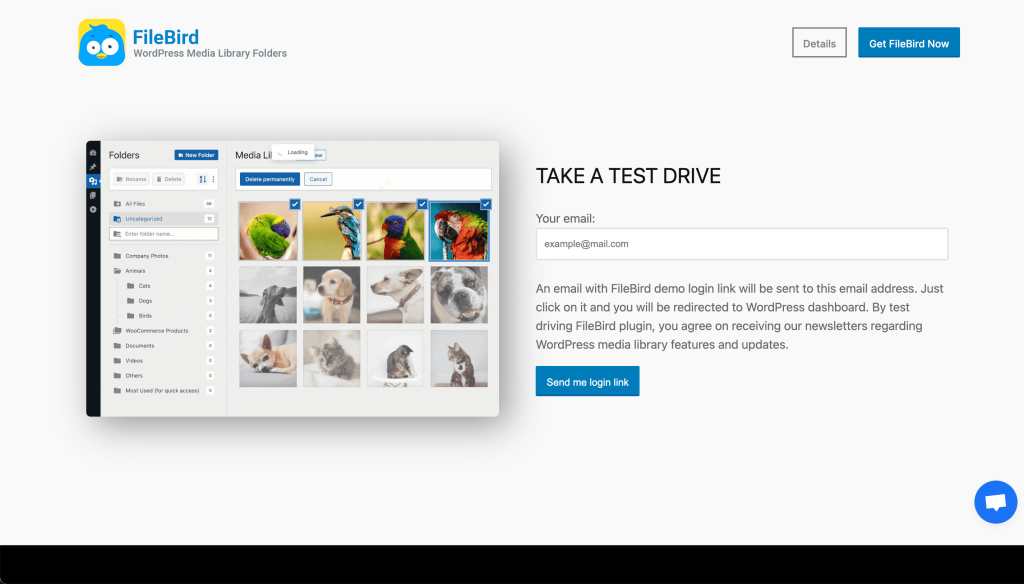
Task: Open the Cats subfolder
Action: coord(144,286)
